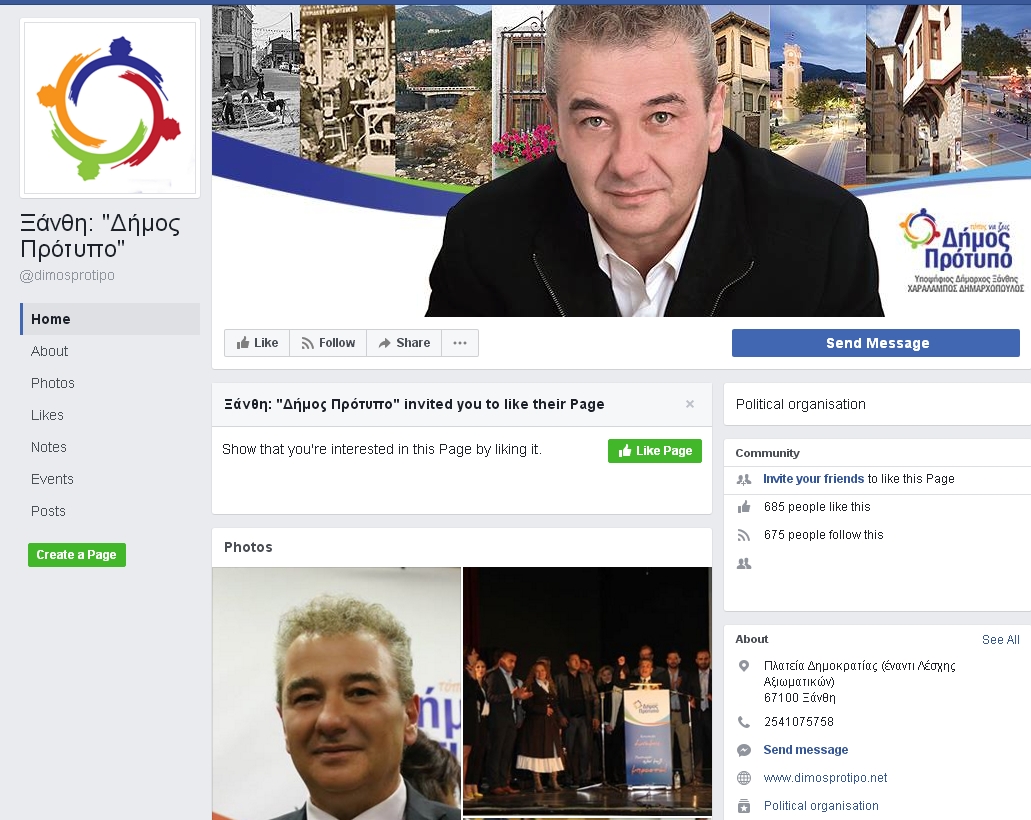Click the 675 people follow this text
Viewport: 1031px width, 820px height.
pyautogui.click(x=823, y=535)
